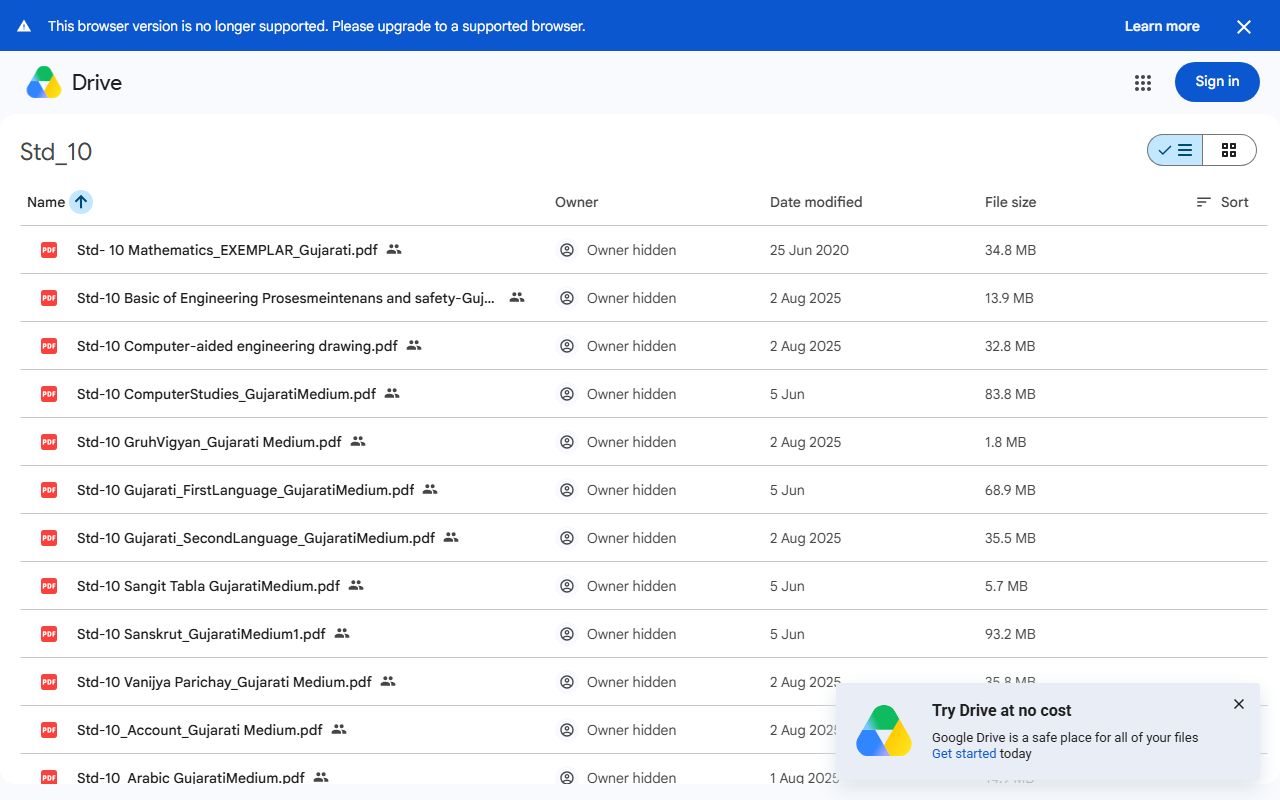Click shared icon beside Gujarati_FirstLanguage file
The image size is (1280, 800).
click(430, 489)
